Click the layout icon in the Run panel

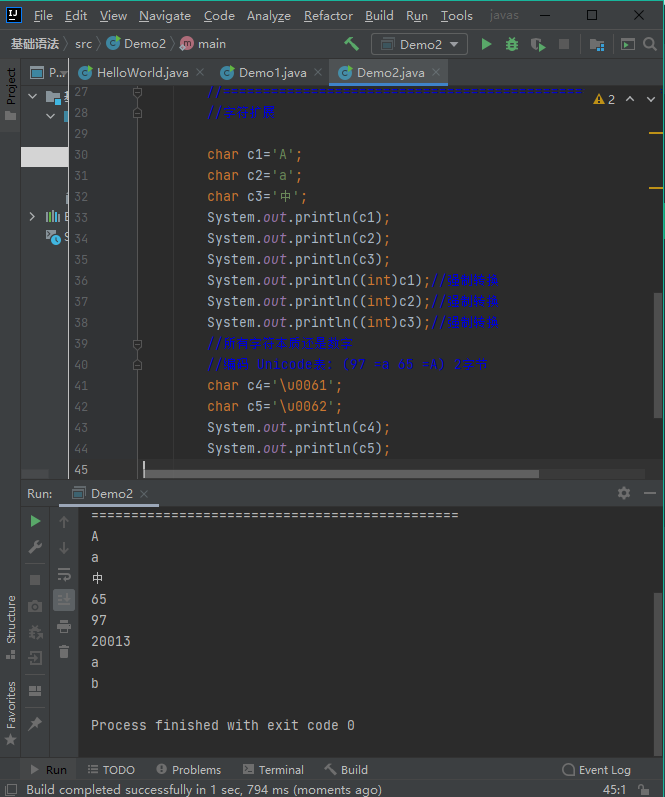click(x=35, y=691)
